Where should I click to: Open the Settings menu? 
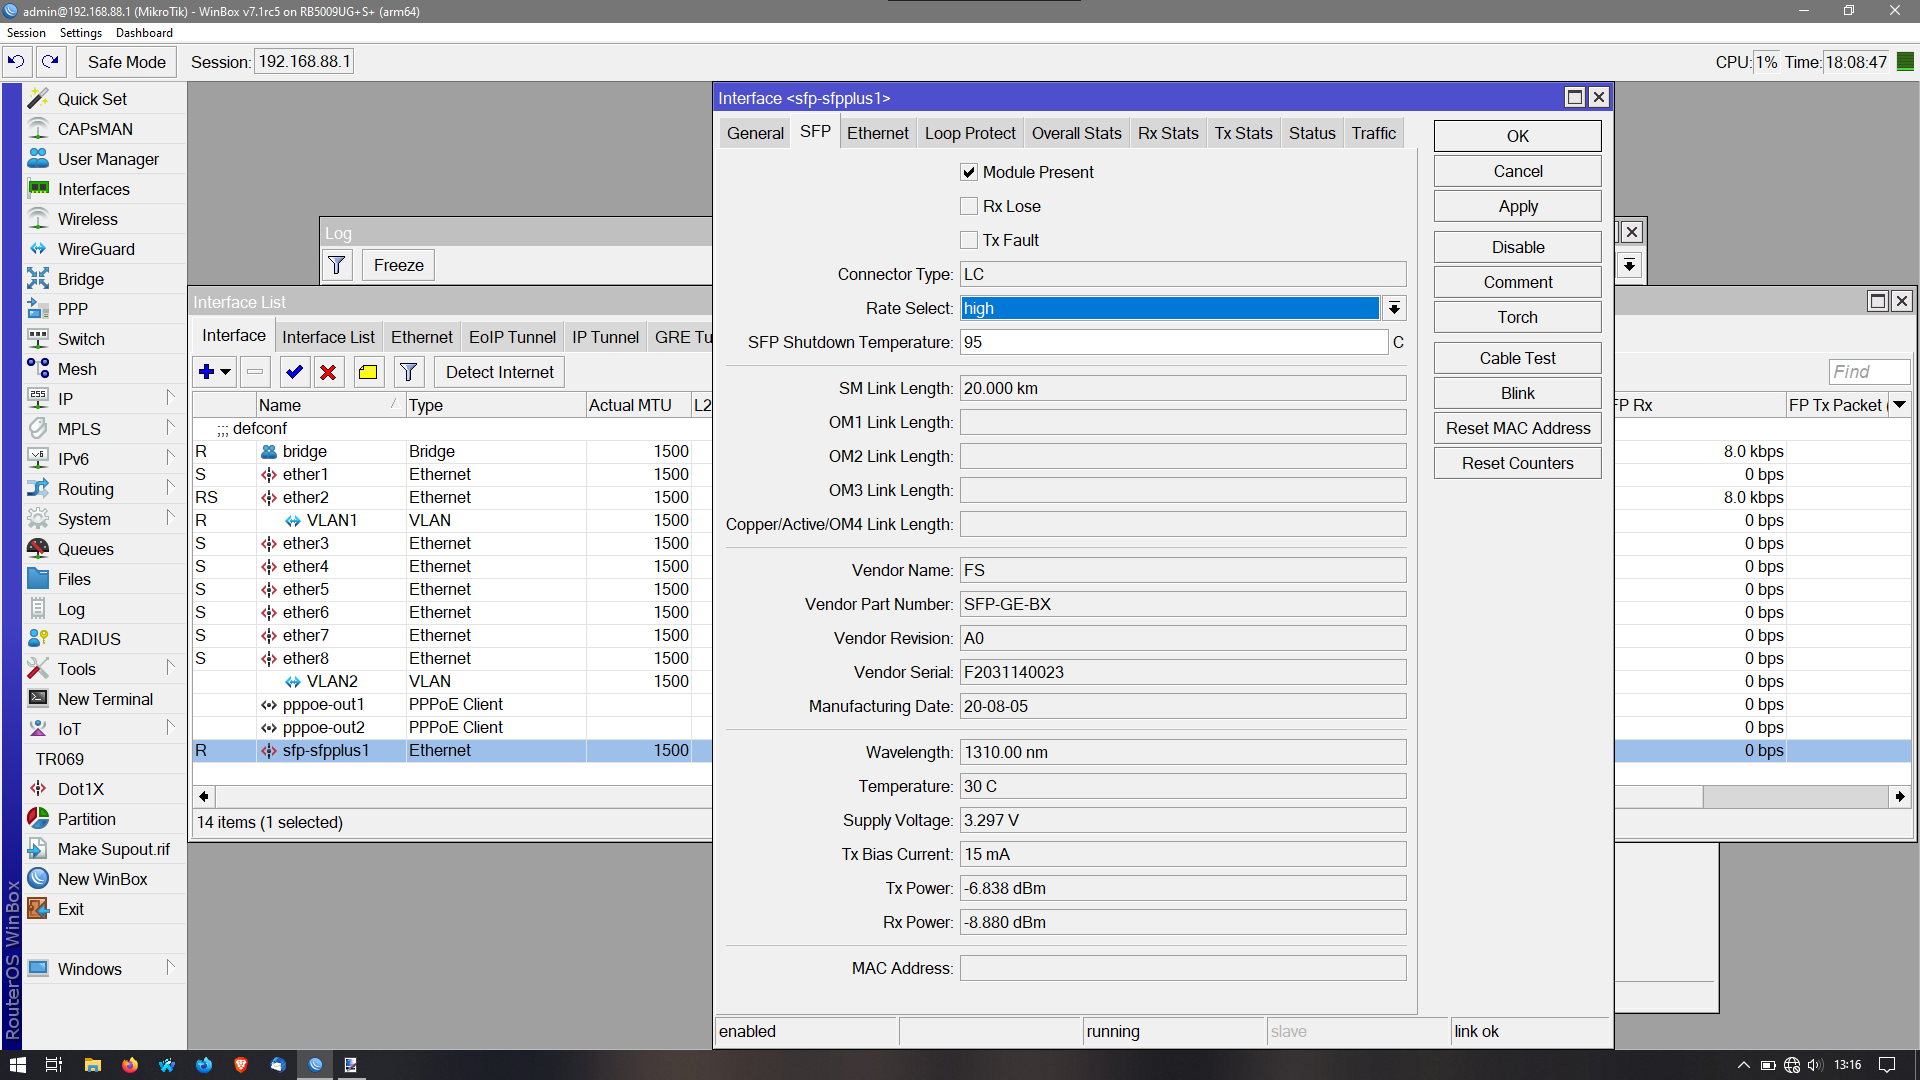[80, 33]
